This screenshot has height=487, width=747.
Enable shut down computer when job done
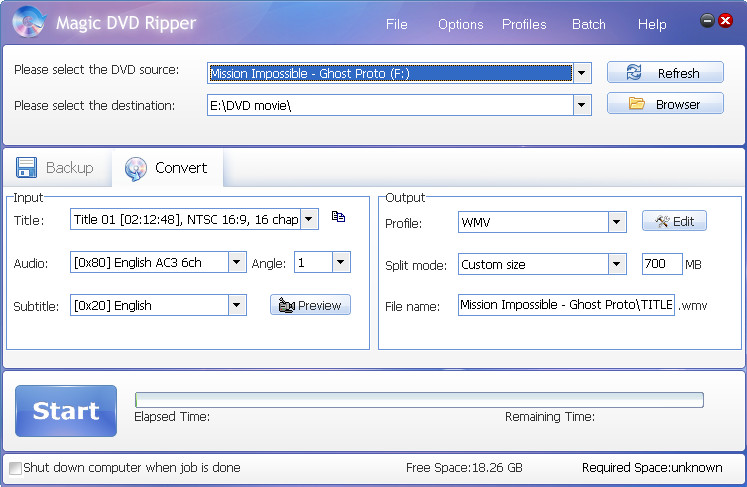coord(16,468)
